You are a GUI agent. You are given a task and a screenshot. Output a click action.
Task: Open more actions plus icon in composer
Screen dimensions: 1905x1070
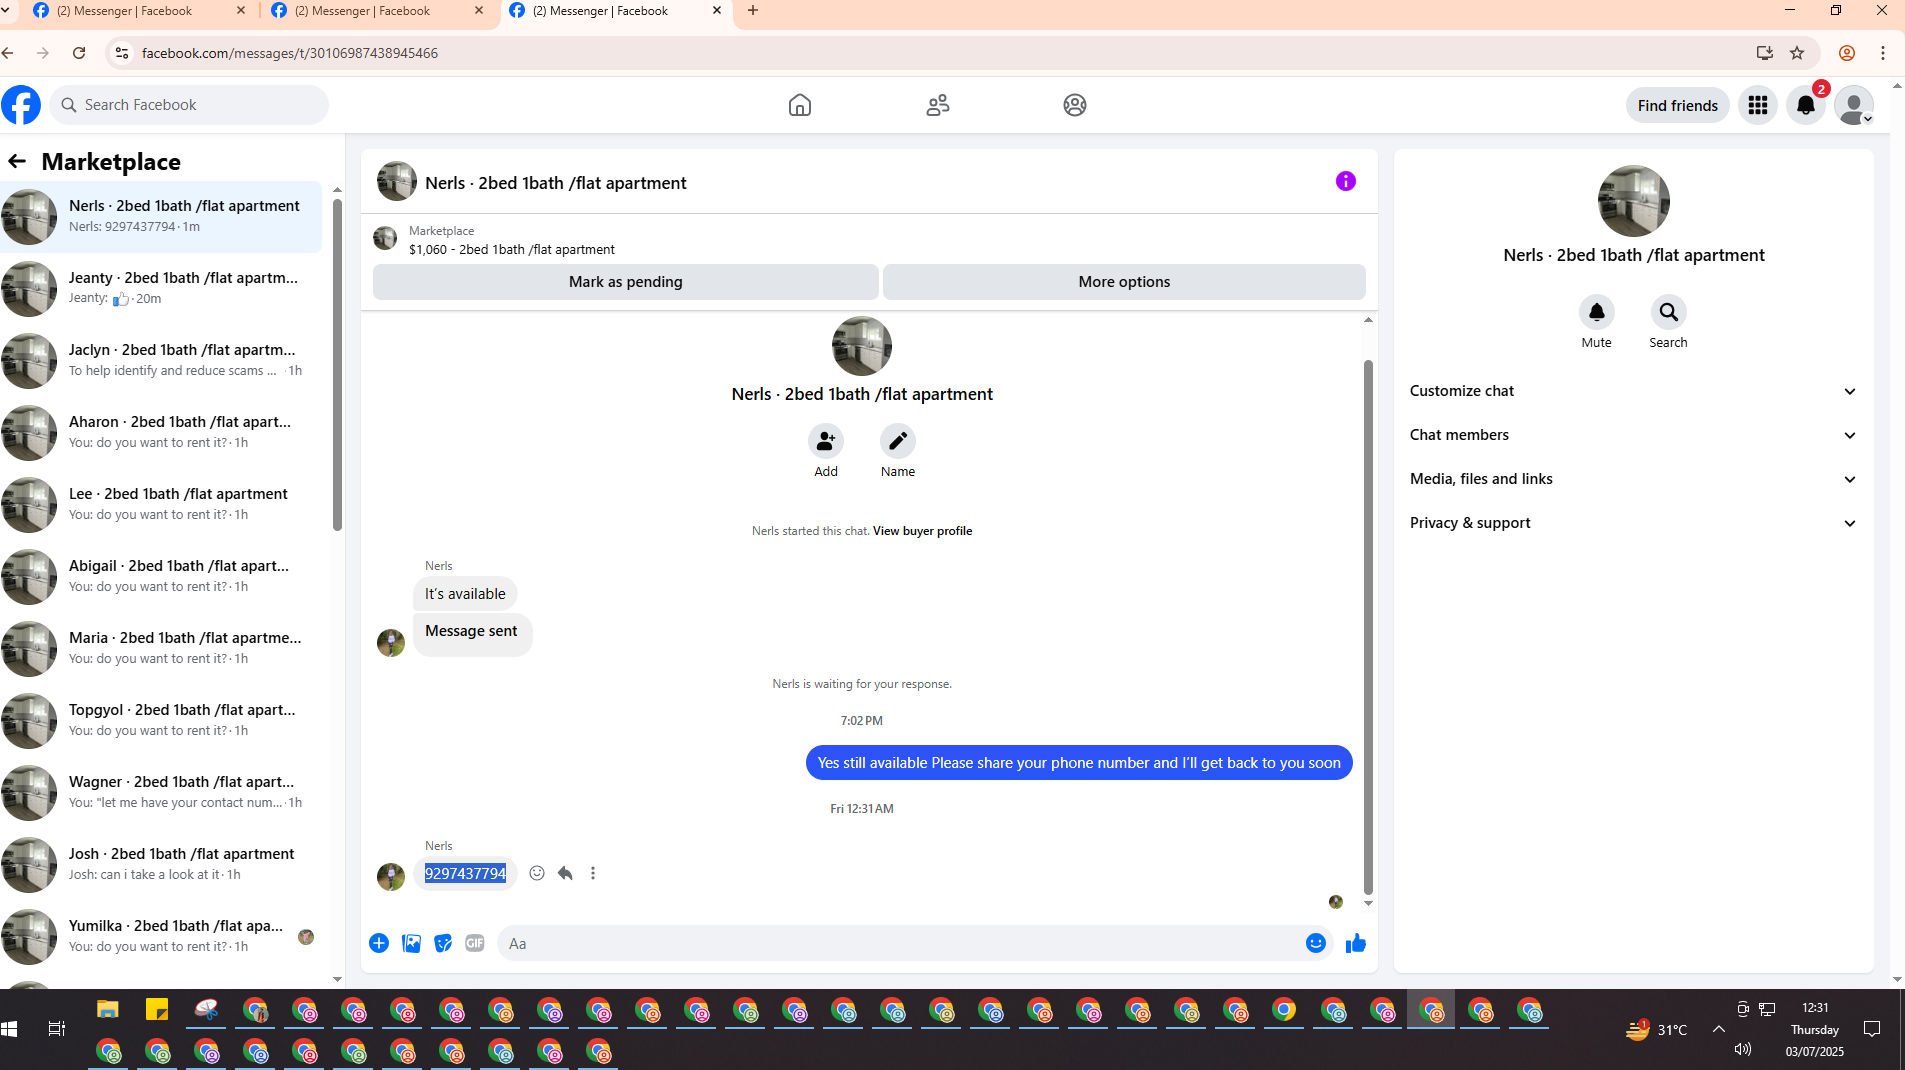point(379,943)
